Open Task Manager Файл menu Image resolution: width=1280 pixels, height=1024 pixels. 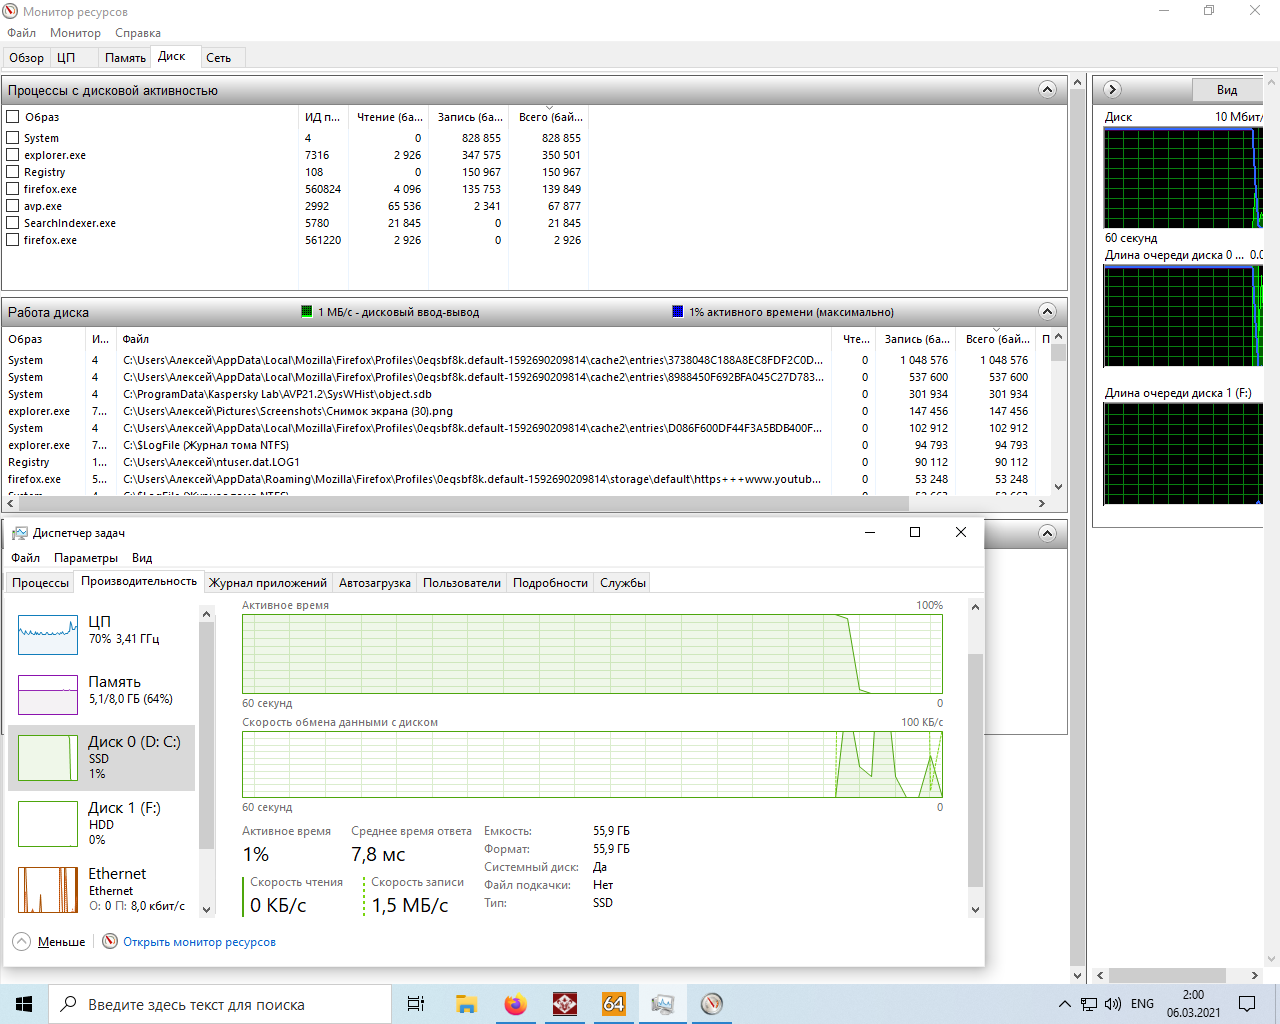26,558
